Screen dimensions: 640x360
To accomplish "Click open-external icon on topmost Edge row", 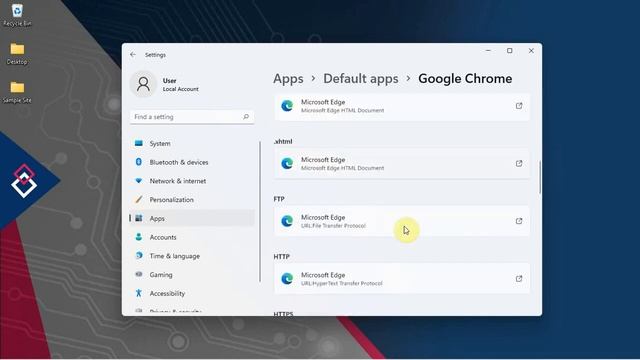I will 519,106.
